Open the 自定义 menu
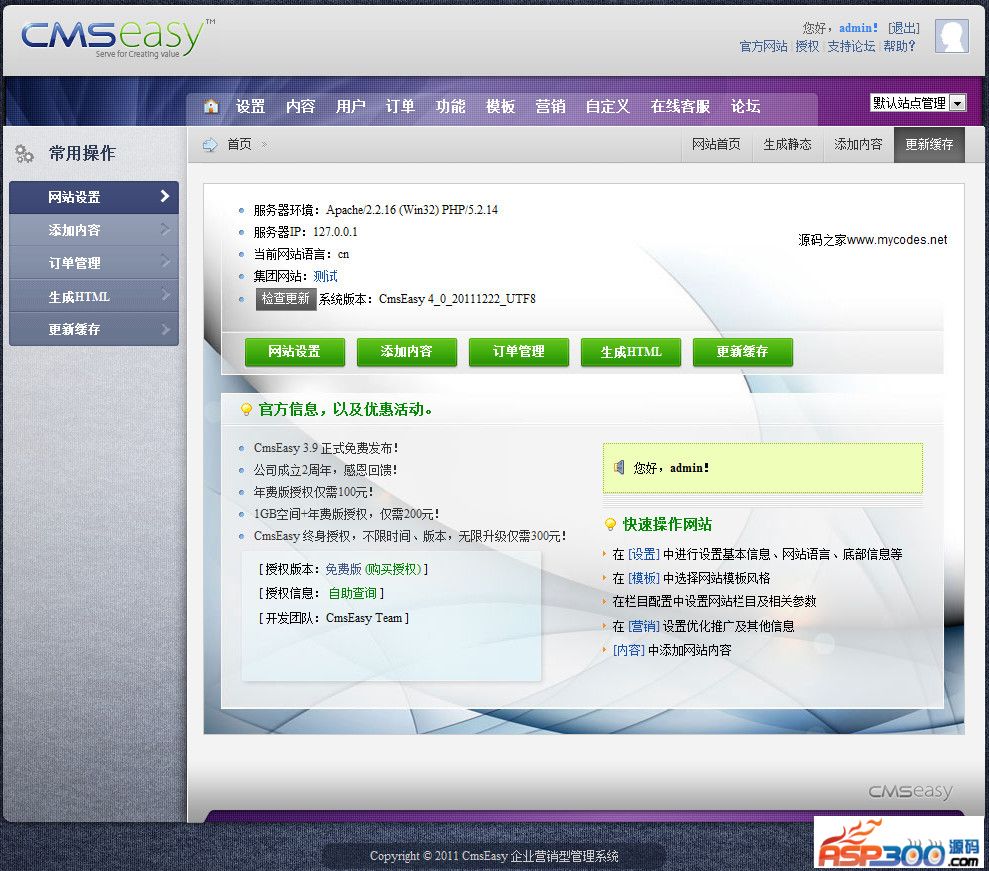 [x=607, y=106]
